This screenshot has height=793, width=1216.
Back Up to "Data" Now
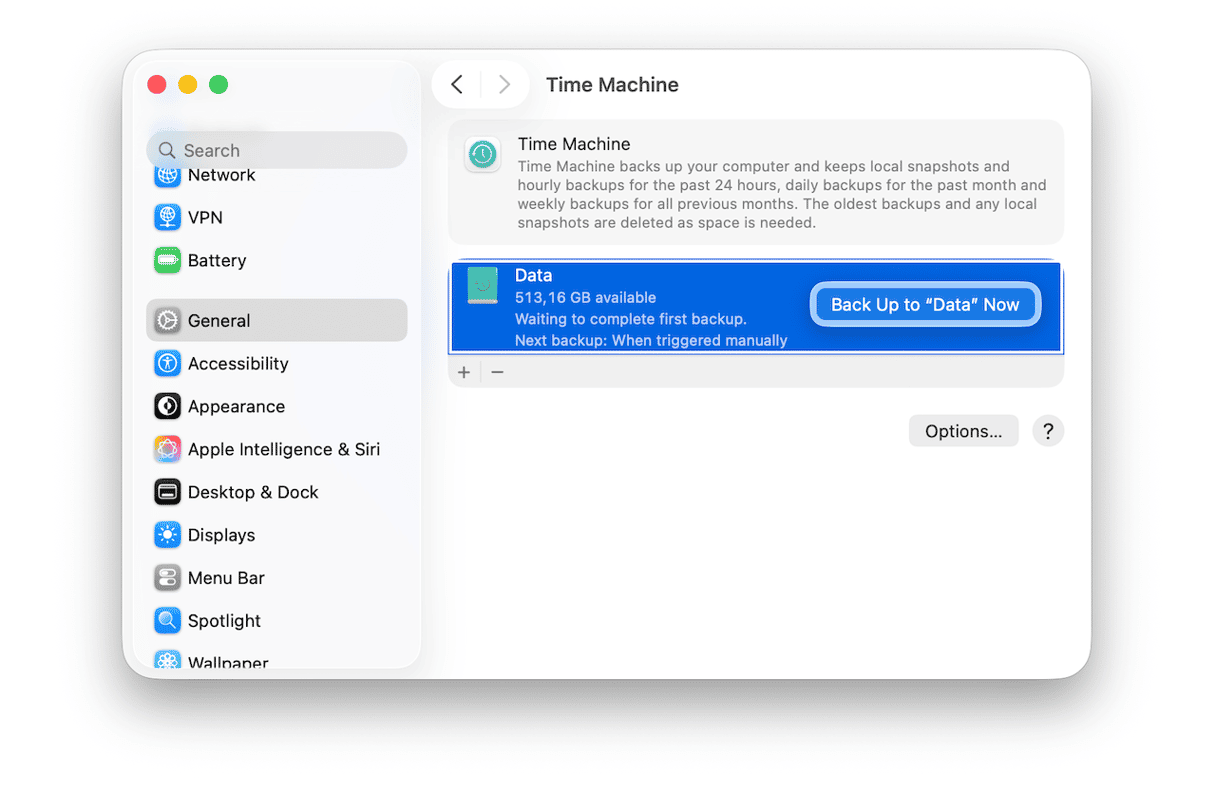click(925, 305)
